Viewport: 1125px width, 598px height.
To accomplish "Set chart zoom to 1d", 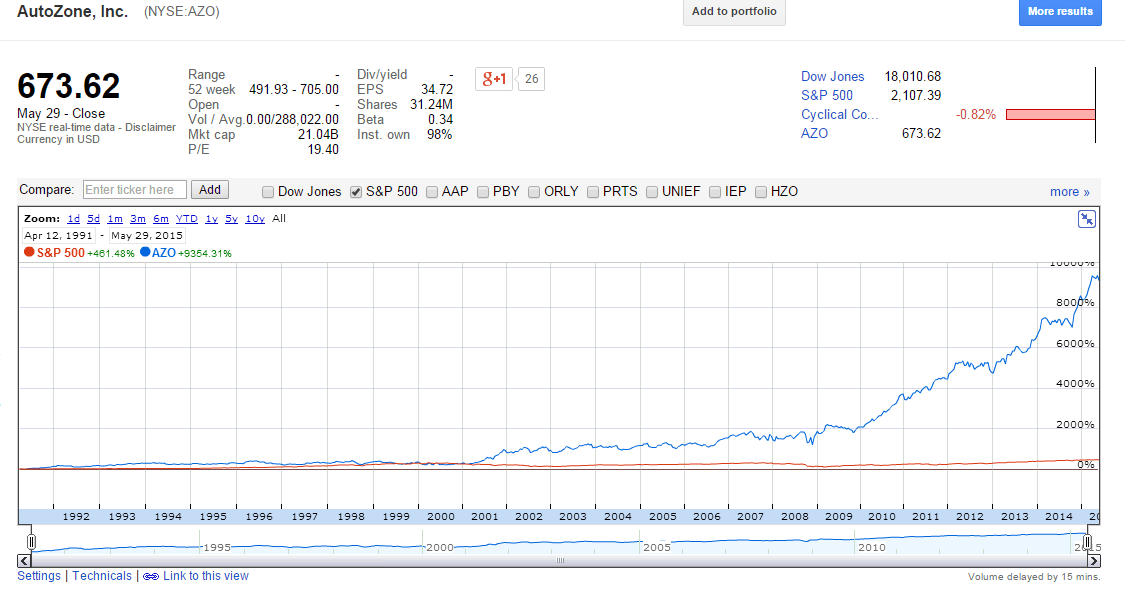I will (x=73, y=219).
